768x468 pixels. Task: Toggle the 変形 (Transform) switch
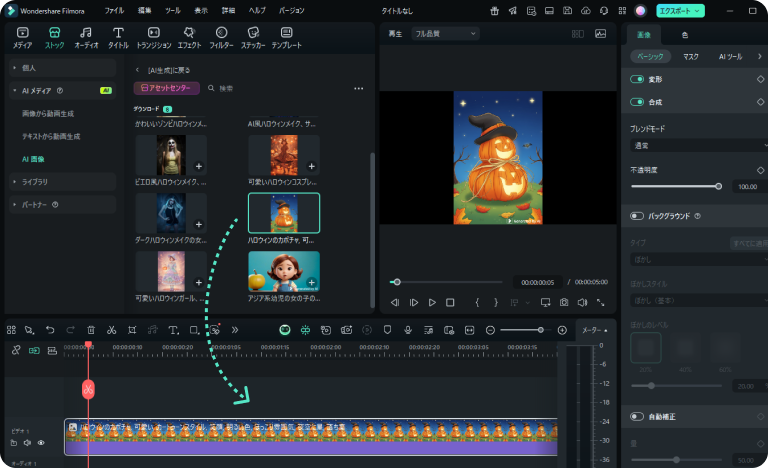pos(637,78)
